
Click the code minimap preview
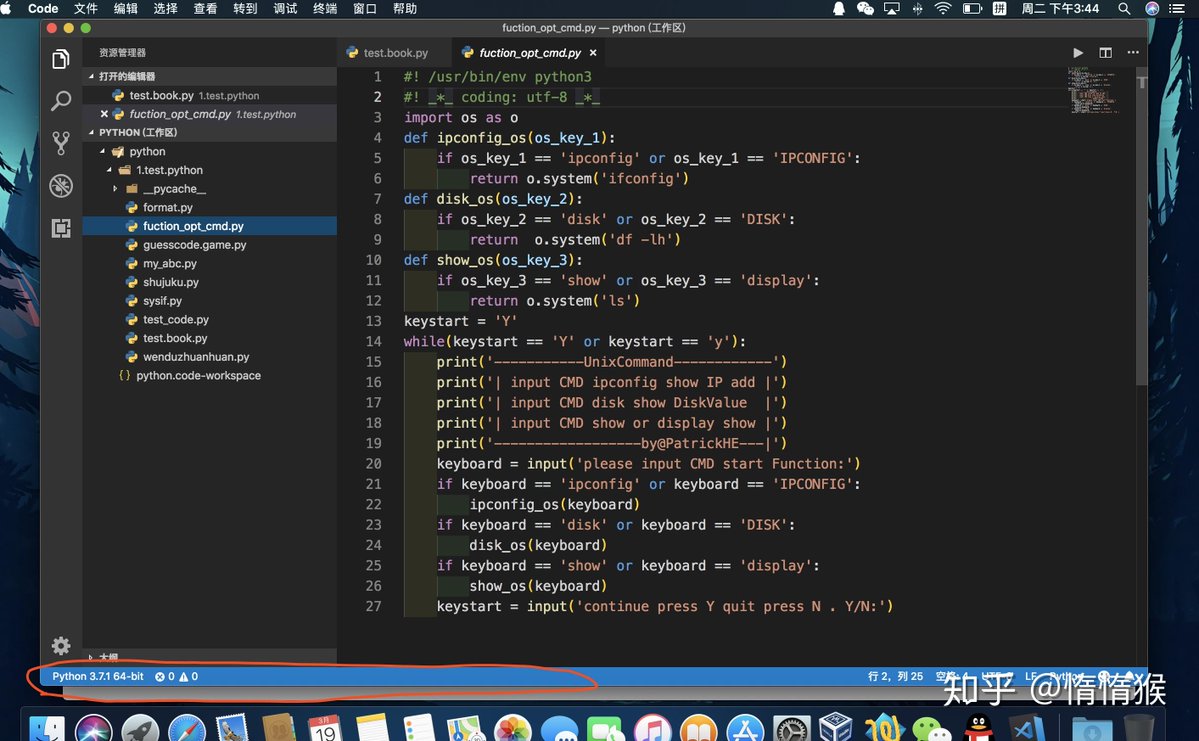[1092, 90]
